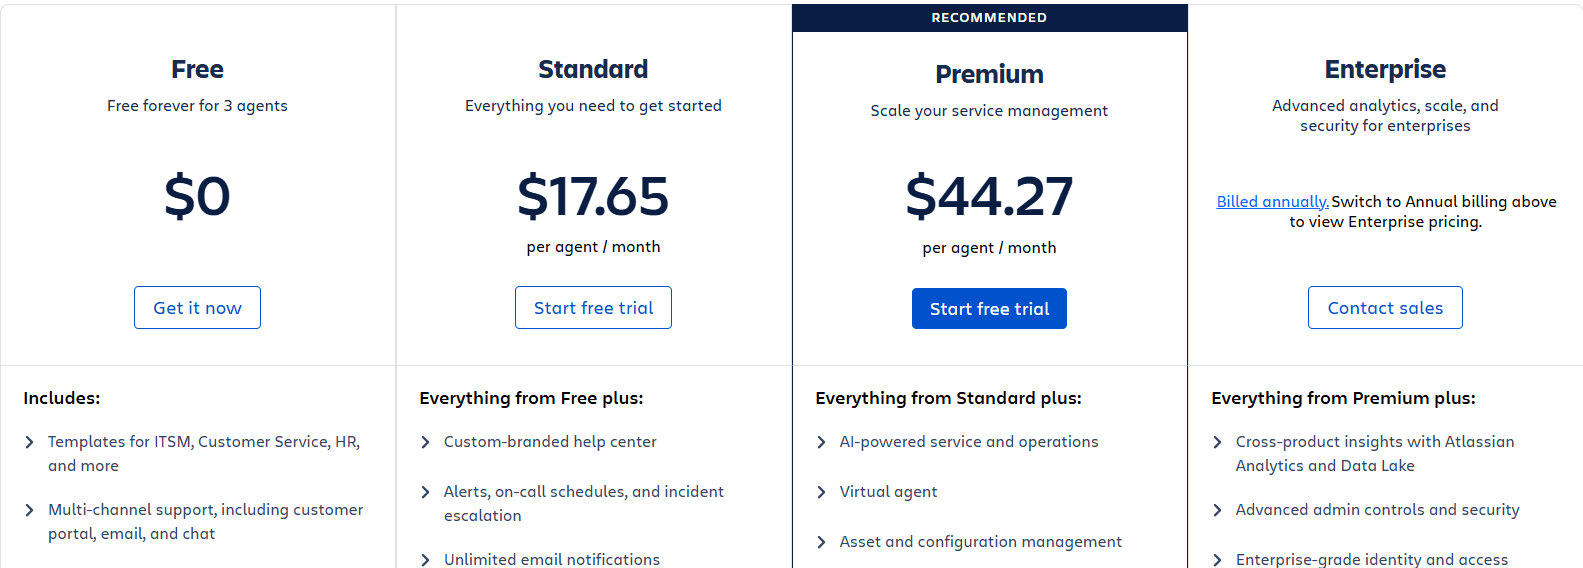1583x568 pixels.
Task: Select the Virtual agent feature text
Action: click(888, 492)
